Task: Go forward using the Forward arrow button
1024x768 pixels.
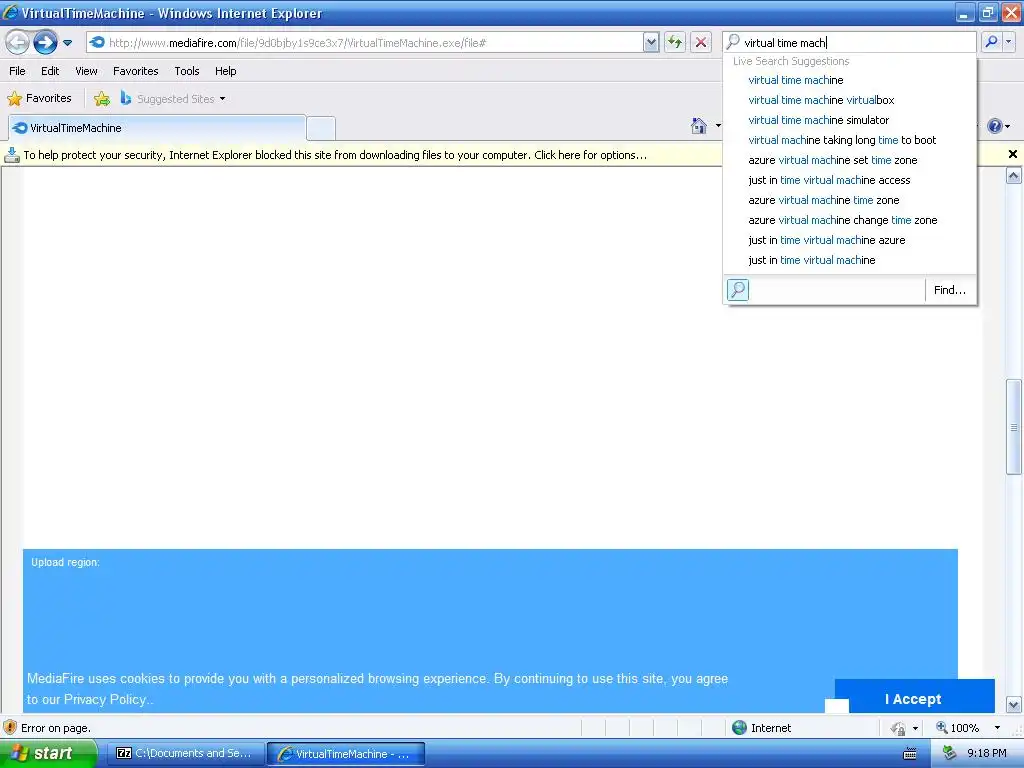Action: [45, 43]
